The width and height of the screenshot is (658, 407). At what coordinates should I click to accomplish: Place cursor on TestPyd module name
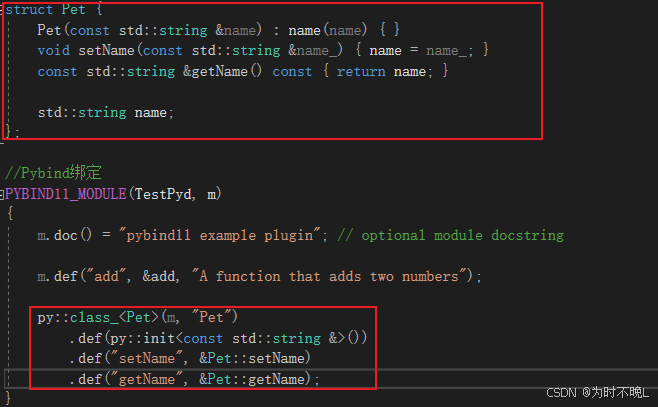click(163, 194)
